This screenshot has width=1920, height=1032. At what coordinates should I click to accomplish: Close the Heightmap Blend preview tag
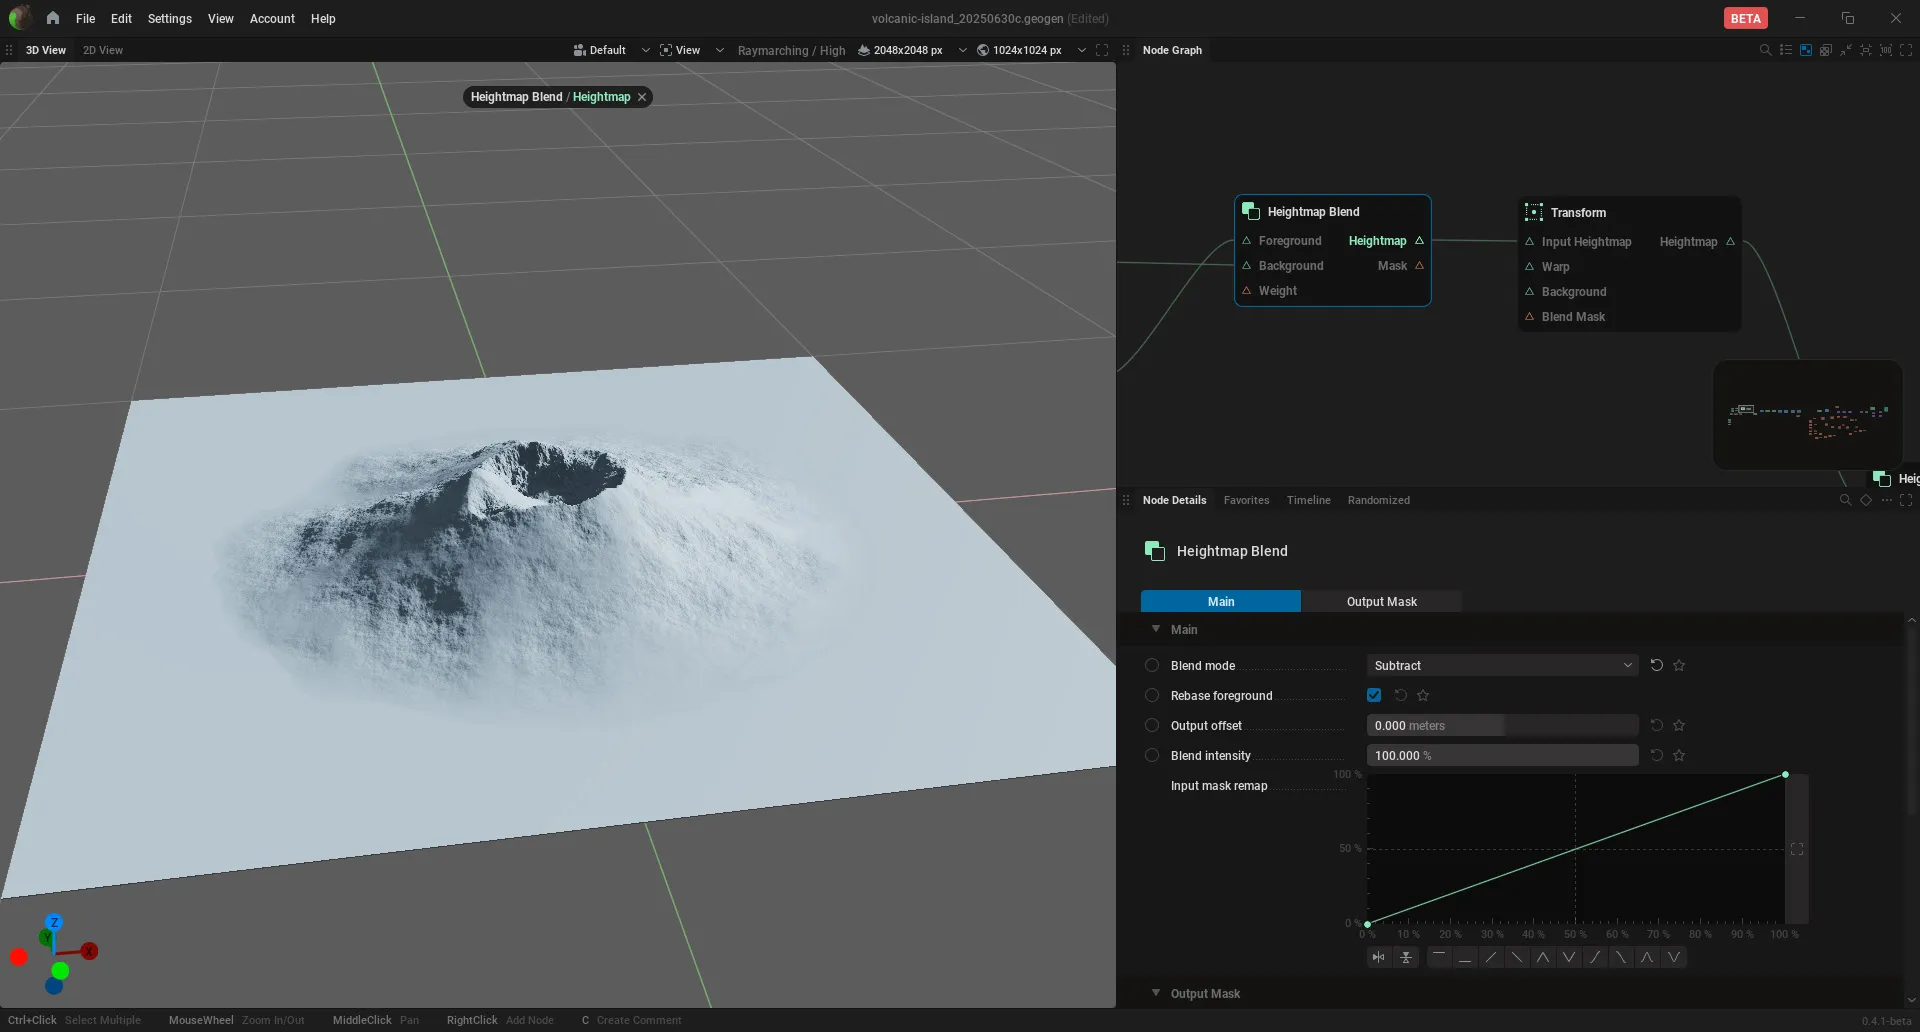[642, 97]
